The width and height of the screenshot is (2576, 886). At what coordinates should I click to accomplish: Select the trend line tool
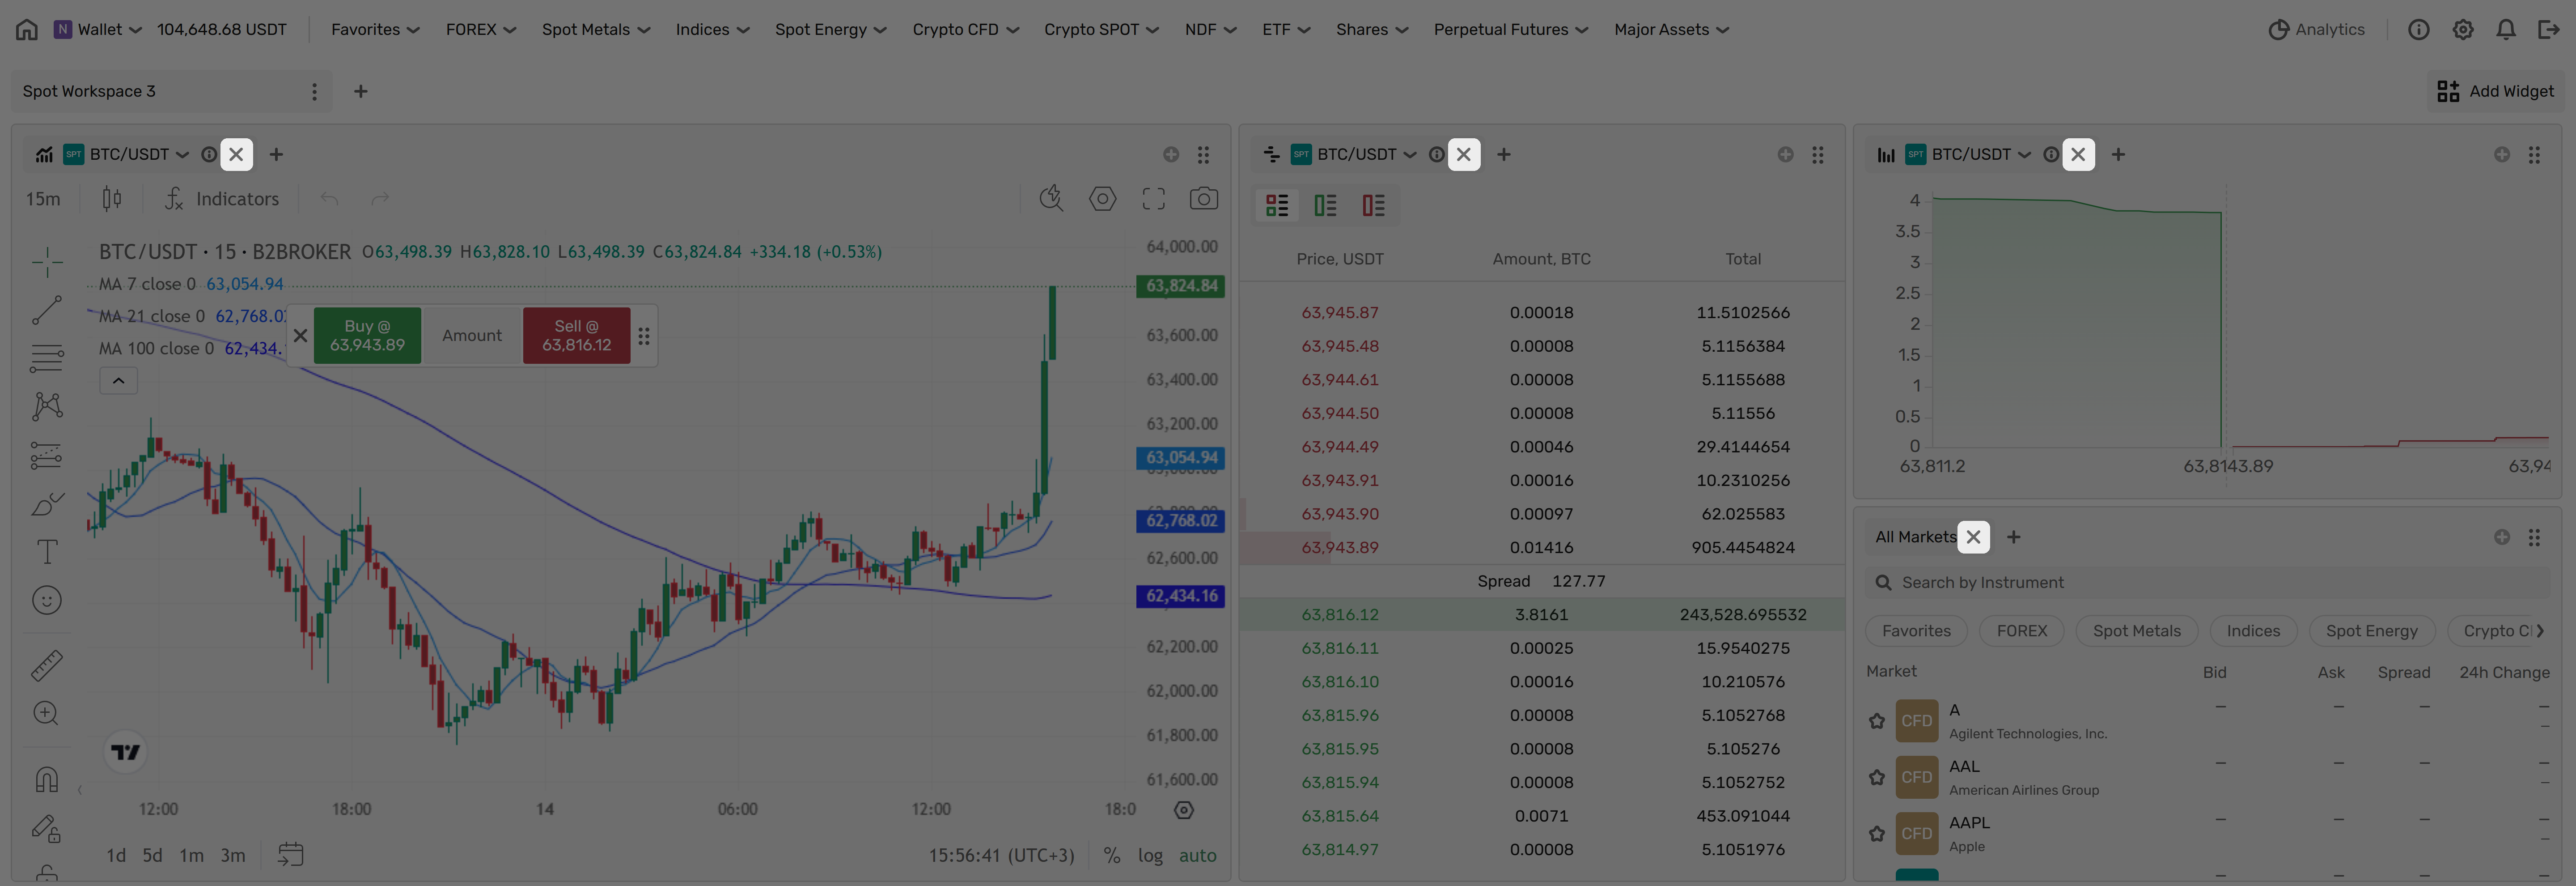click(x=47, y=310)
